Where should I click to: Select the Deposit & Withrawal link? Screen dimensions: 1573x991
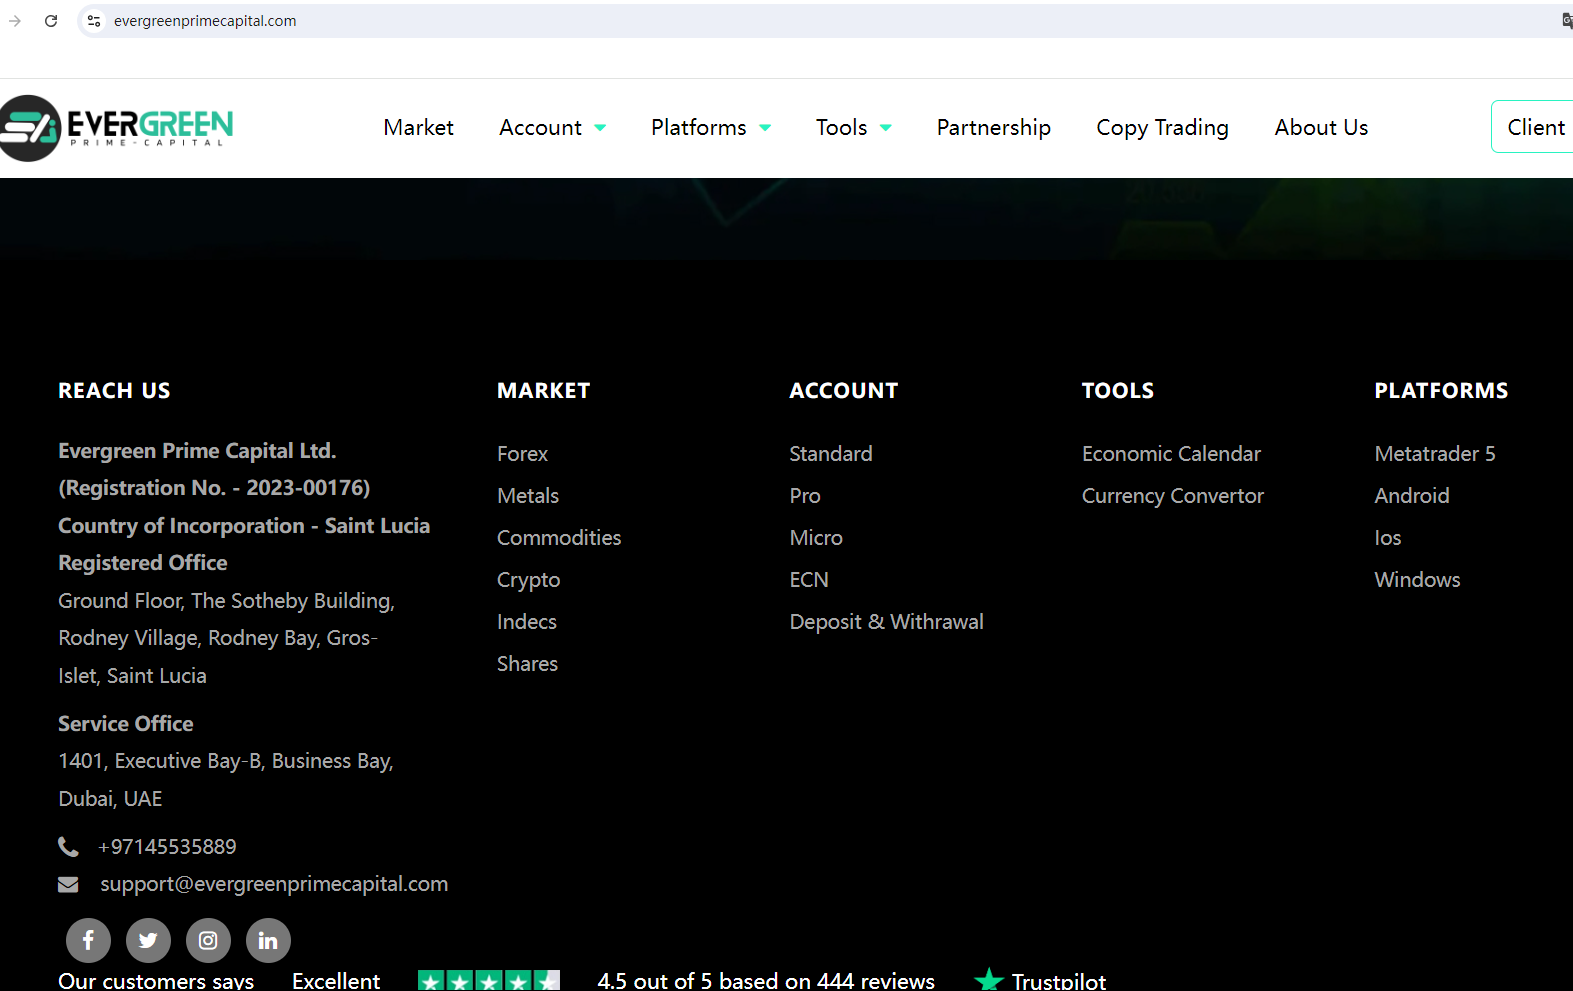pos(886,622)
